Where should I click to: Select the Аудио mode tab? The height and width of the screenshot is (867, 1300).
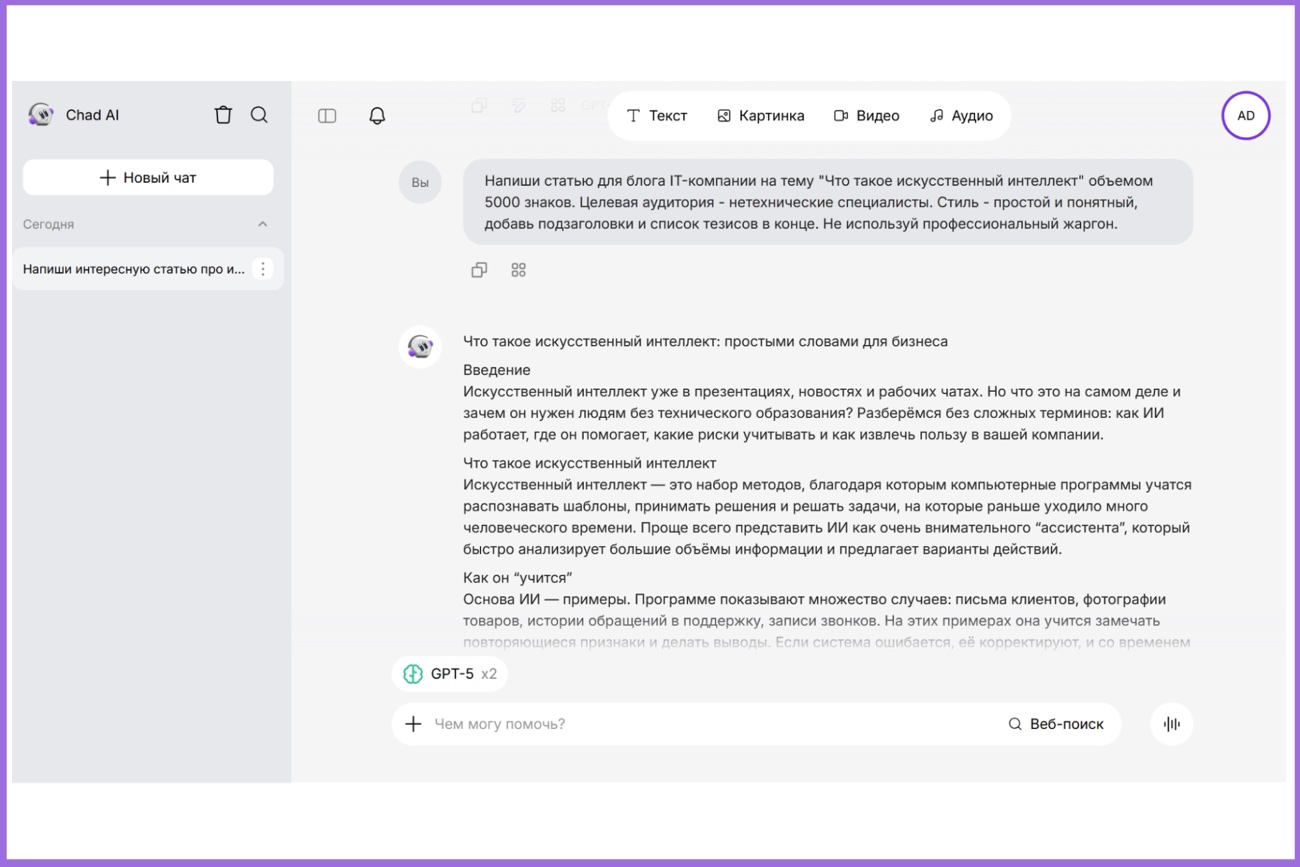(961, 116)
